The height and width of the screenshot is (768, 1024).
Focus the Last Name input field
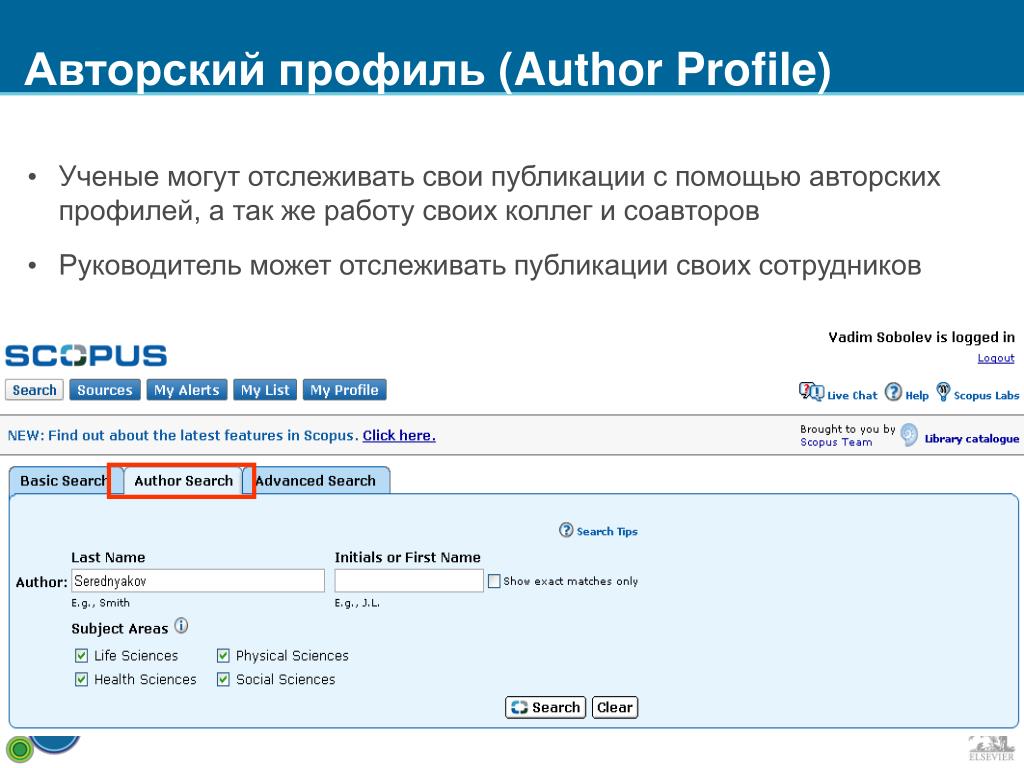click(x=198, y=581)
